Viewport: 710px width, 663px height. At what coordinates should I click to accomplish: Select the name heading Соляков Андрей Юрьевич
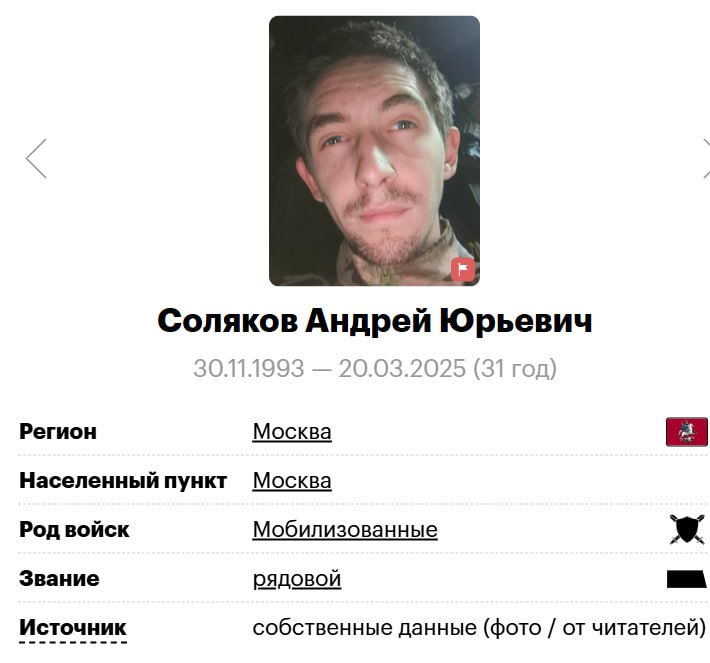[375, 321]
